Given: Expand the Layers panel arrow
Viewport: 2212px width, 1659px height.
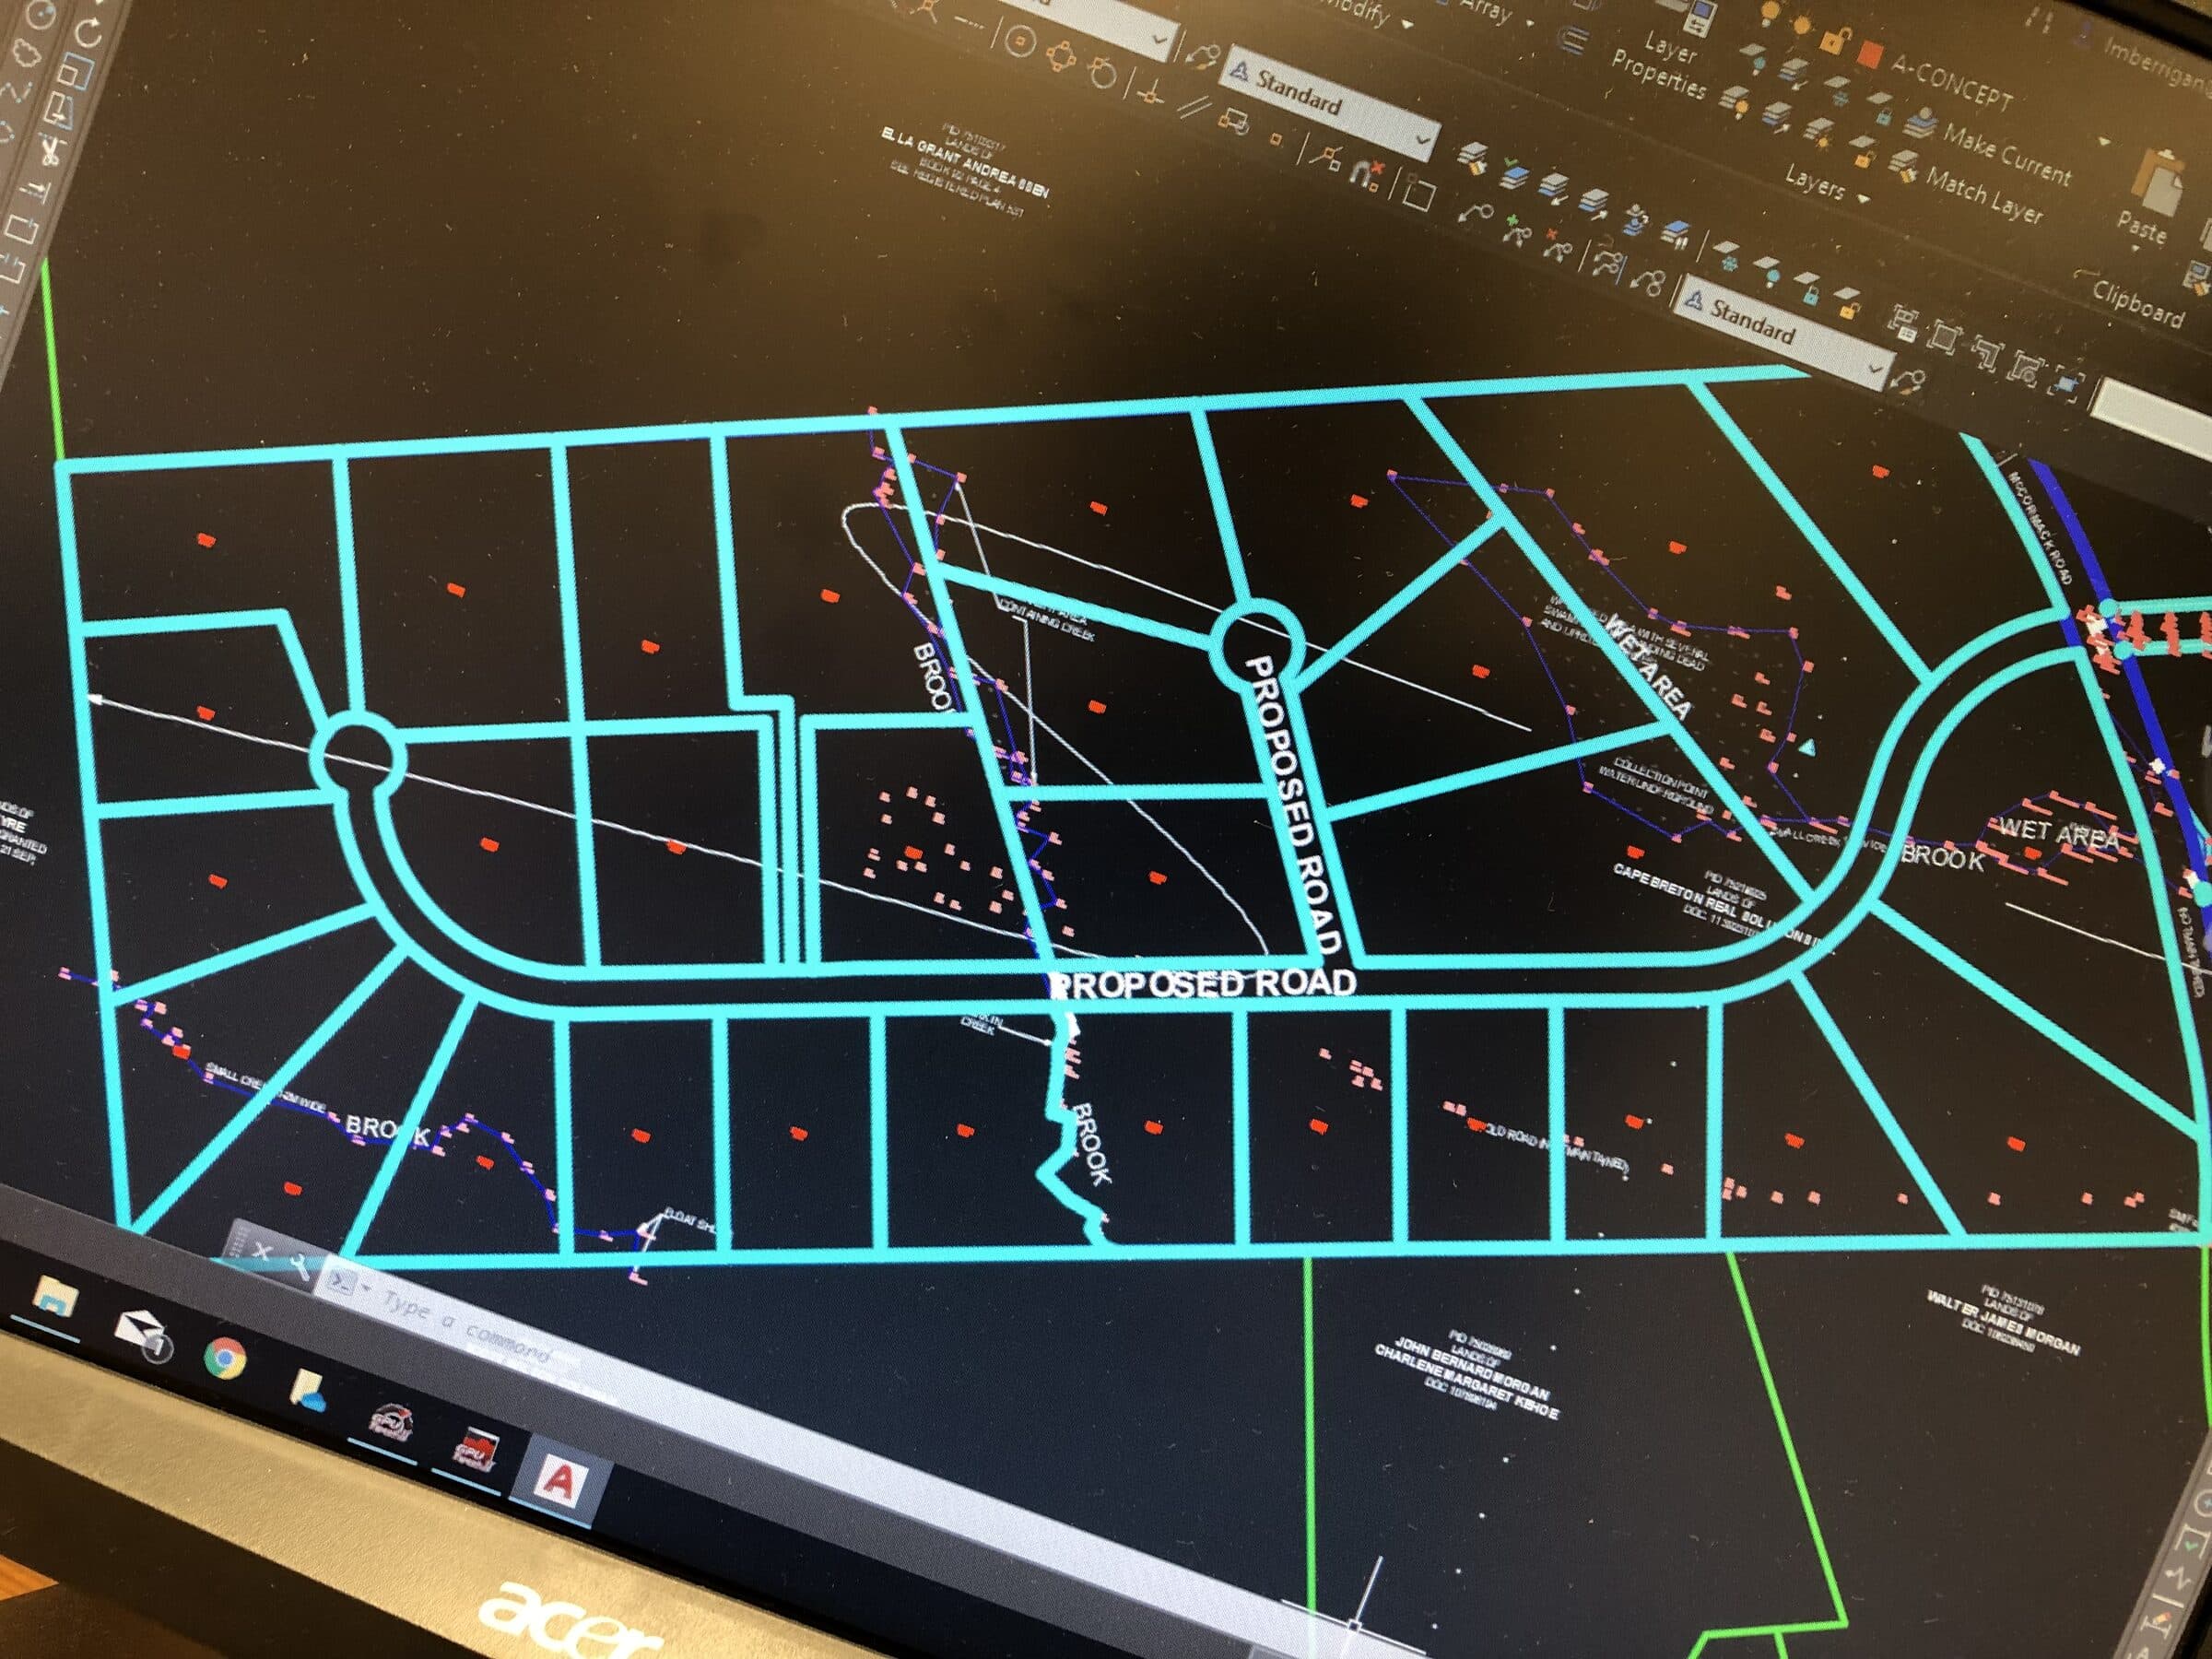Looking at the screenshot, I should tap(1863, 200).
